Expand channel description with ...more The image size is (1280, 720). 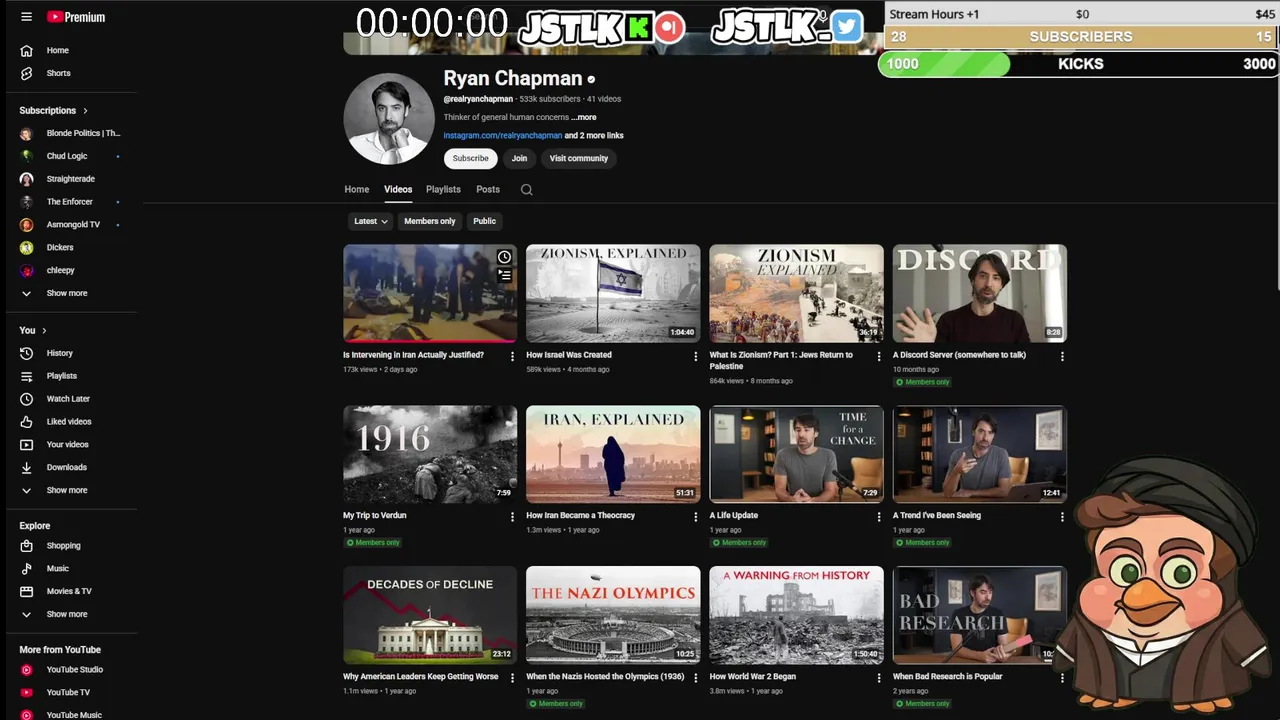tap(584, 117)
